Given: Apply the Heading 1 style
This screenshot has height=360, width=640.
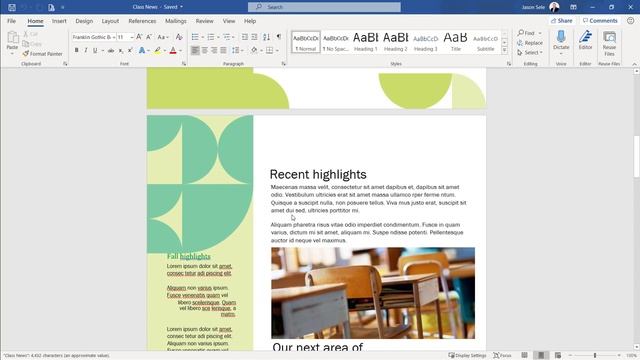Looking at the screenshot, I should (365, 42).
